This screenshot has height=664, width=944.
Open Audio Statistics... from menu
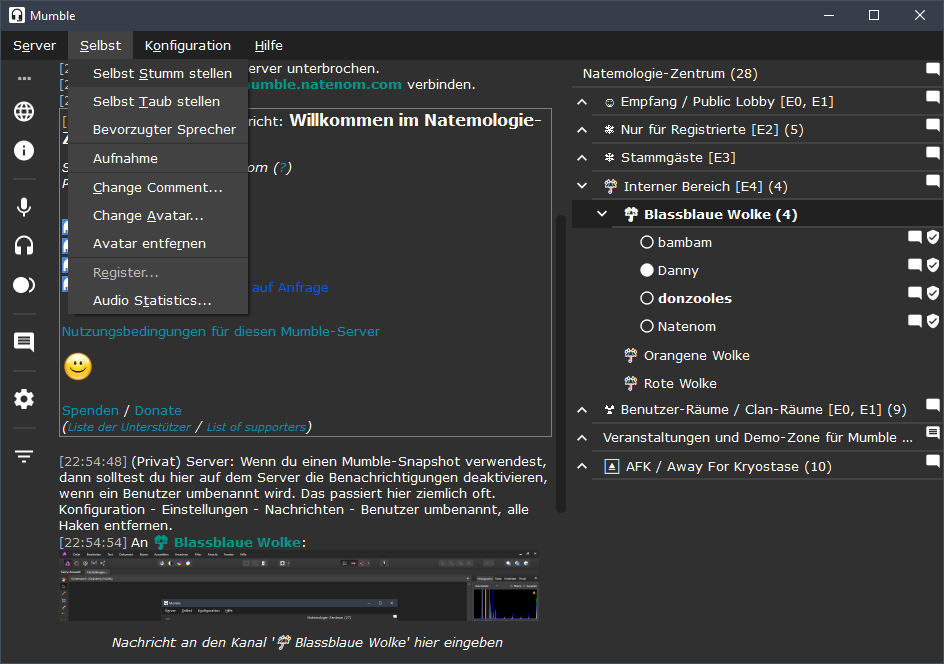(x=158, y=300)
